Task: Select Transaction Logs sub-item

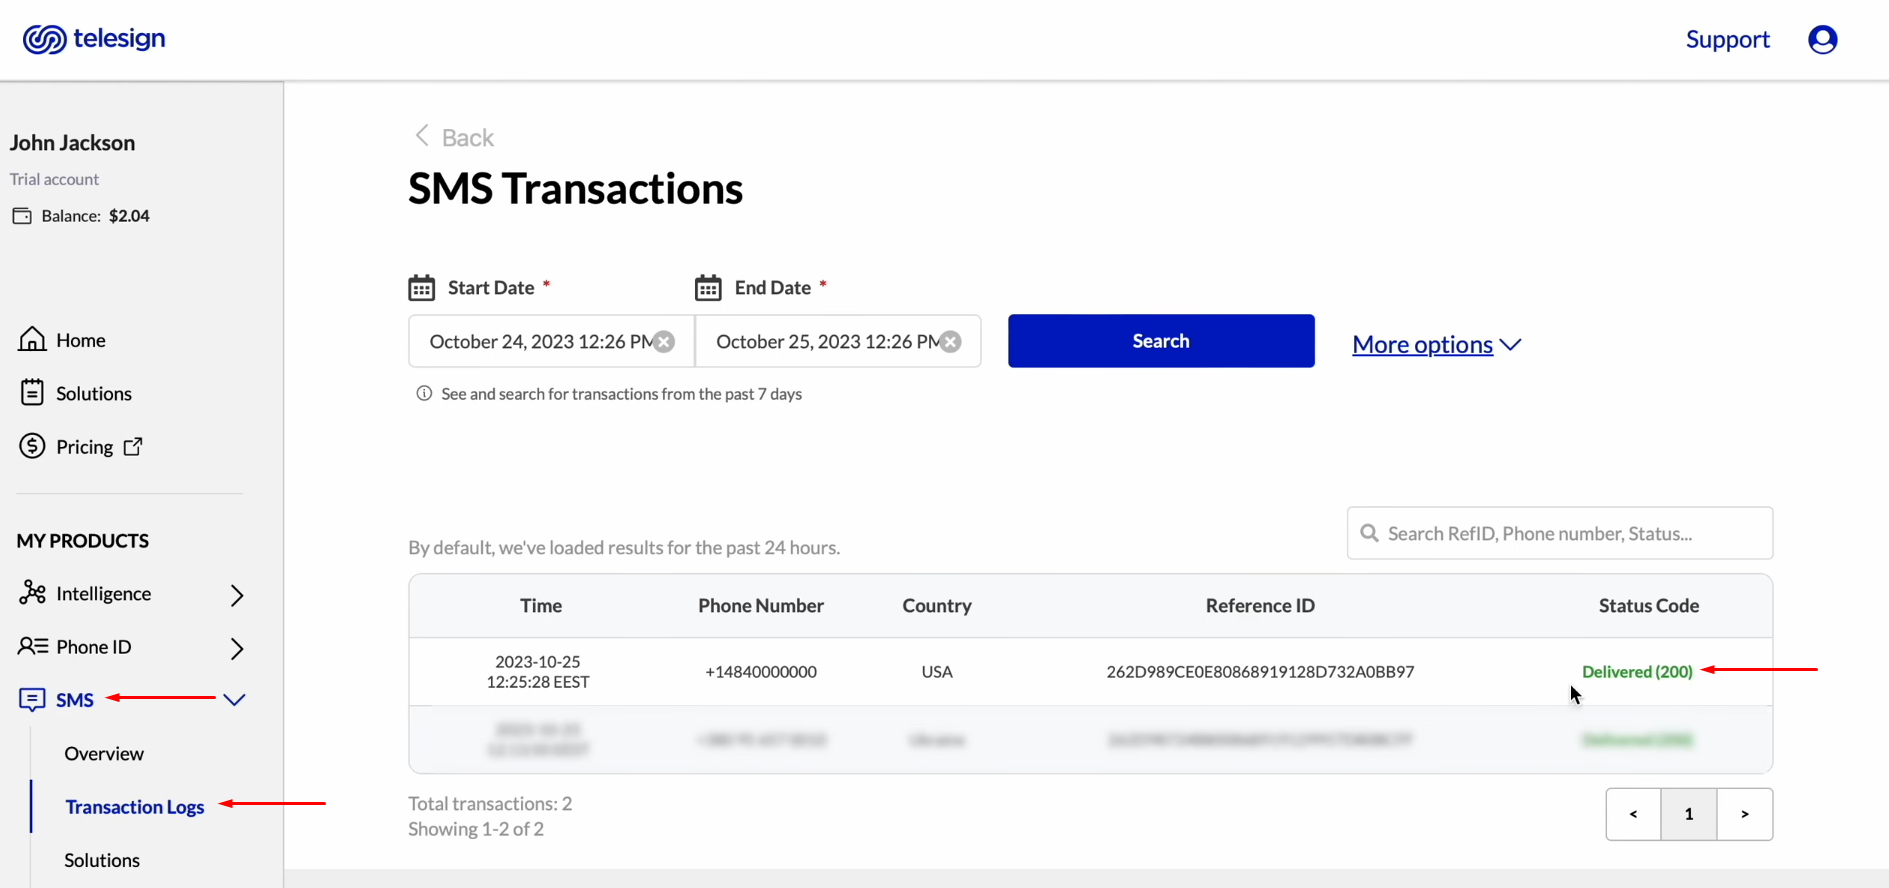Action: click(x=135, y=807)
